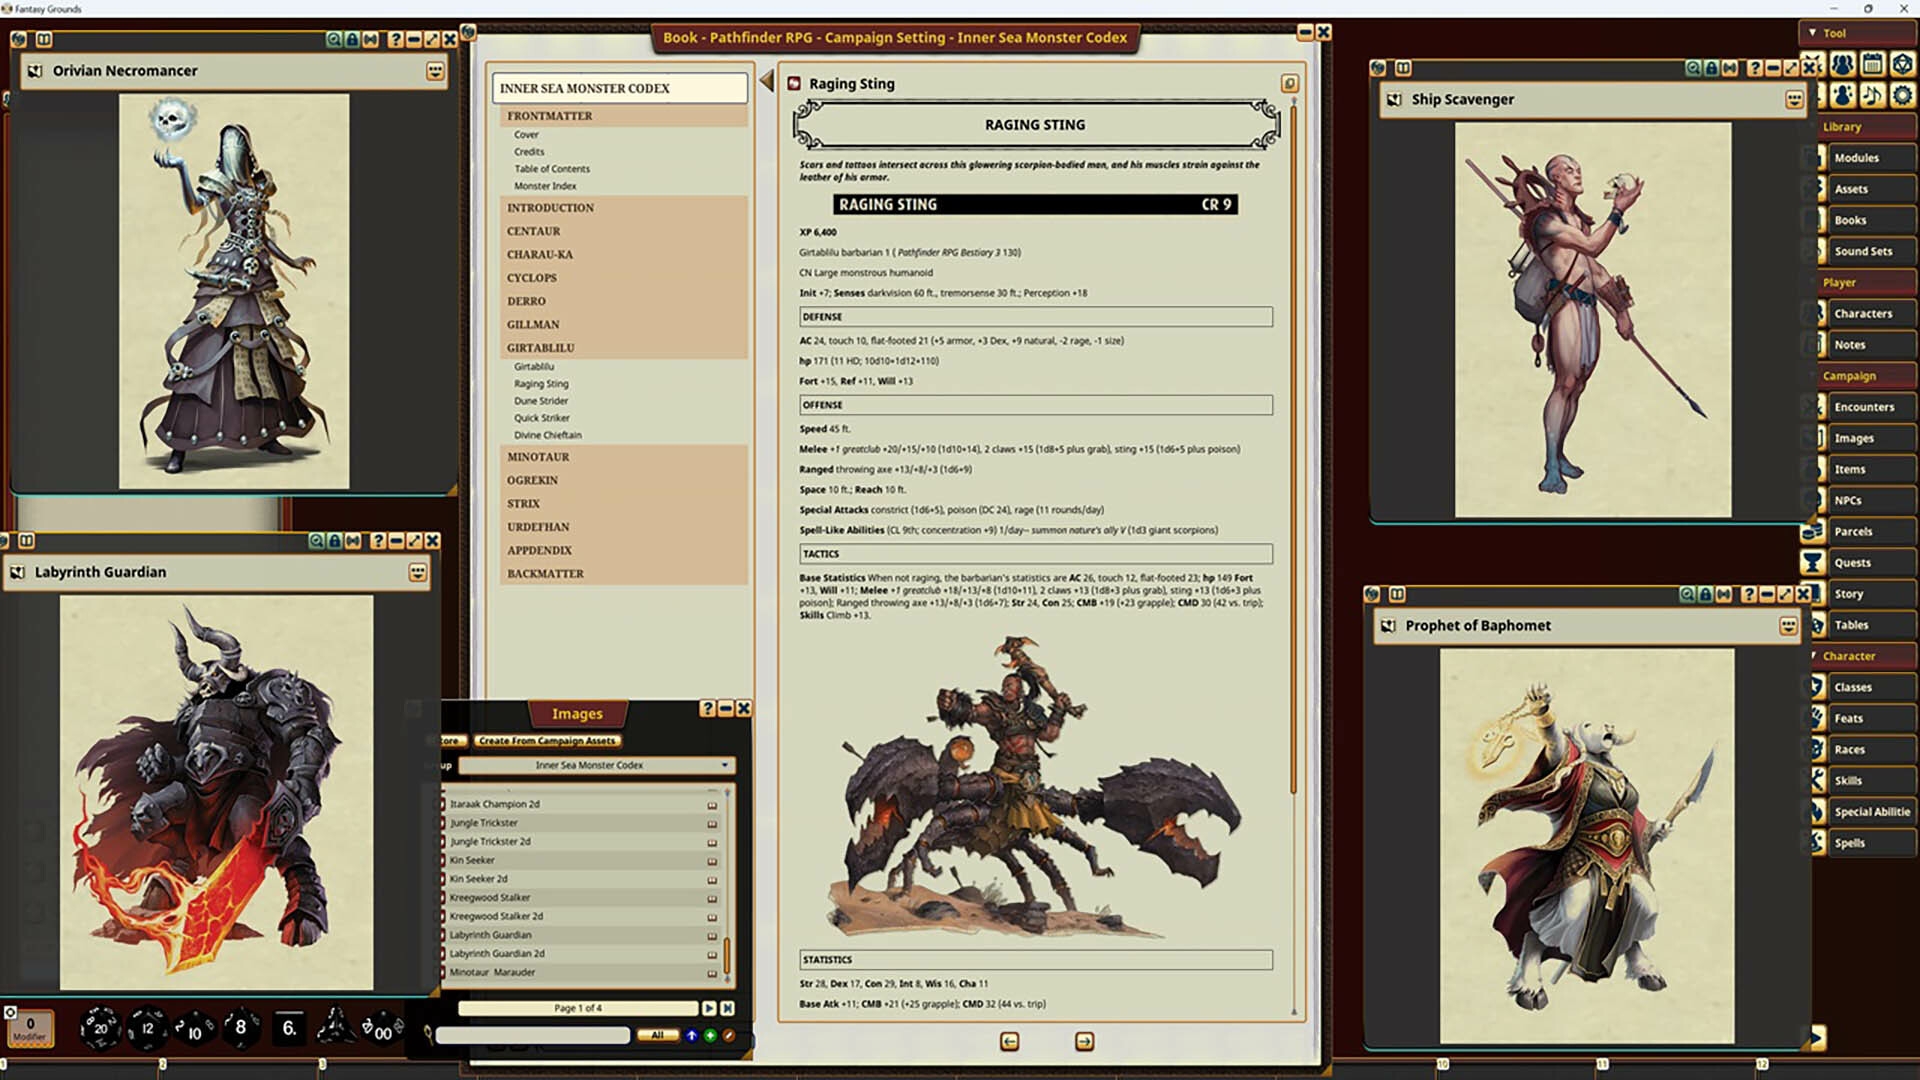Click the Create From Campaign Assets button
The height and width of the screenshot is (1080, 1920).
click(x=549, y=741)
